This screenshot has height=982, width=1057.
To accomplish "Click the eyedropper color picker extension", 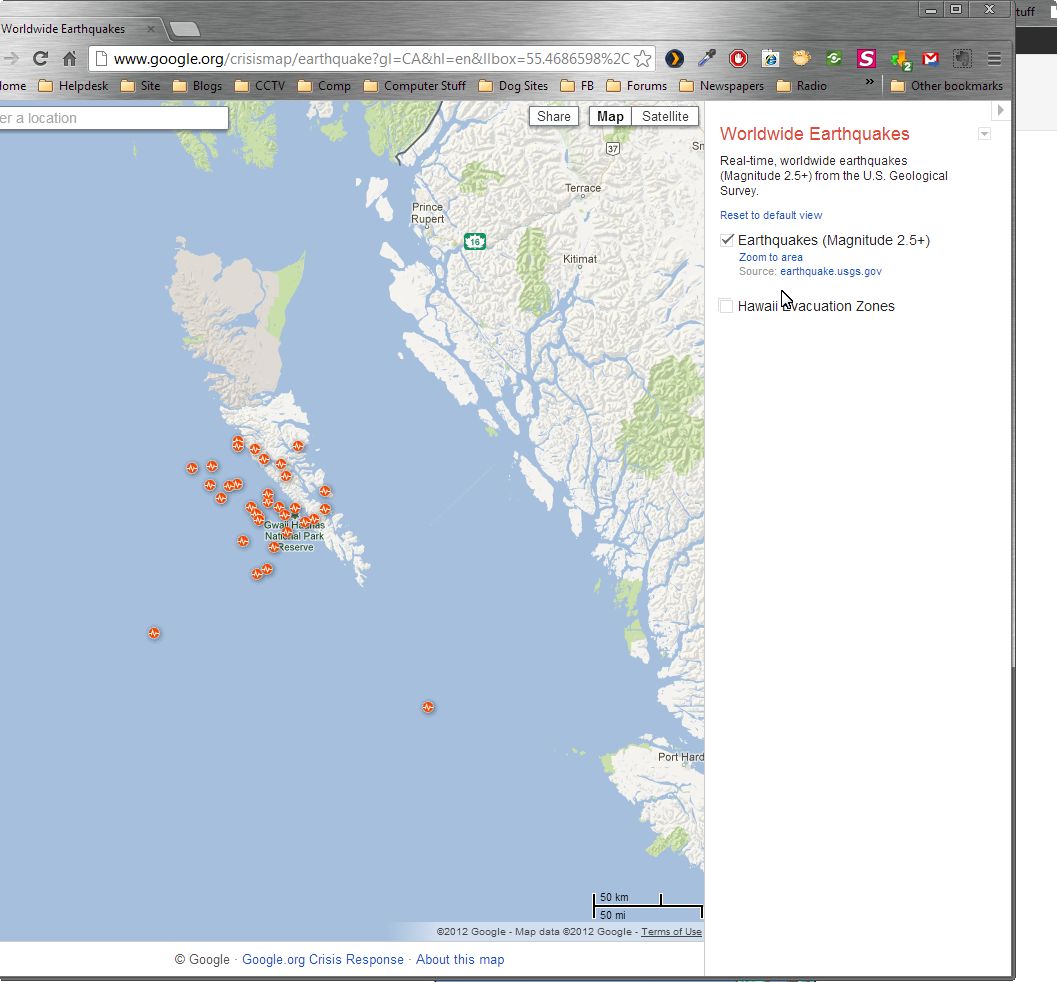I will coord(706,59).
